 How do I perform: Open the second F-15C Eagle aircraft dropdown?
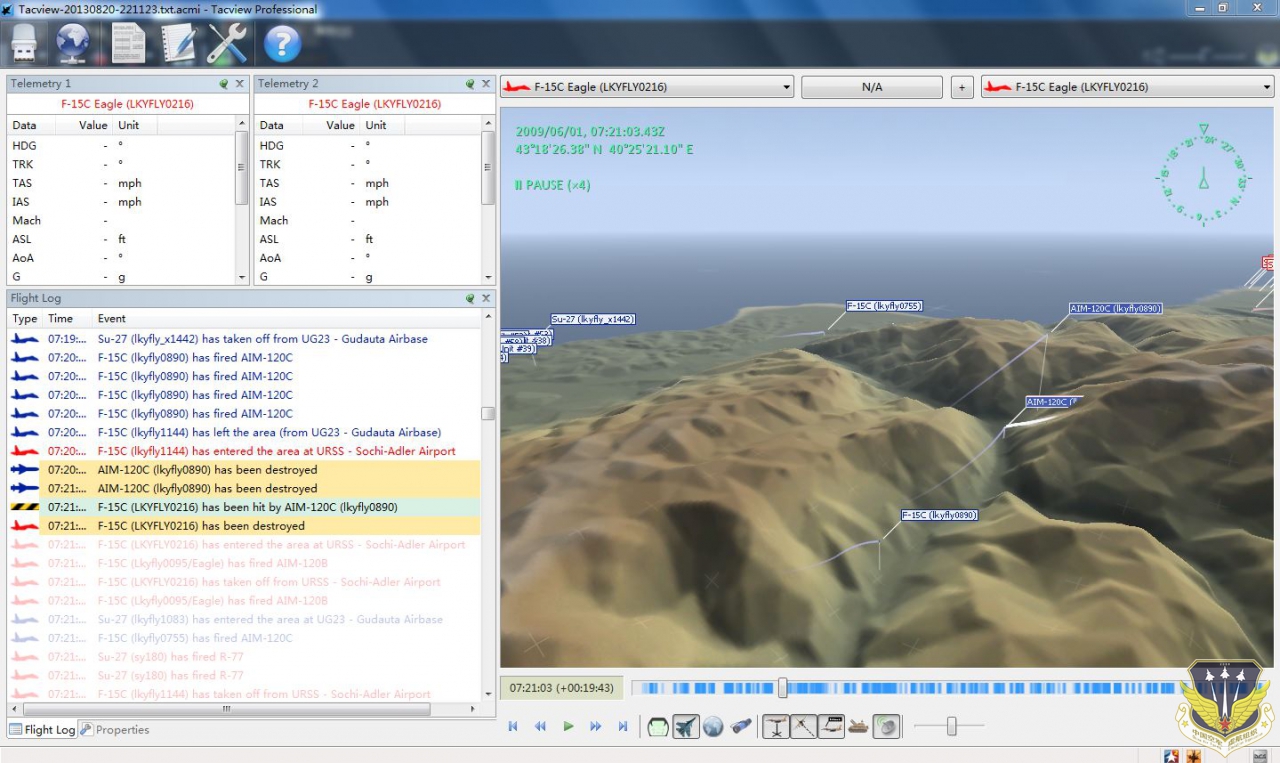click(1127, 87)
